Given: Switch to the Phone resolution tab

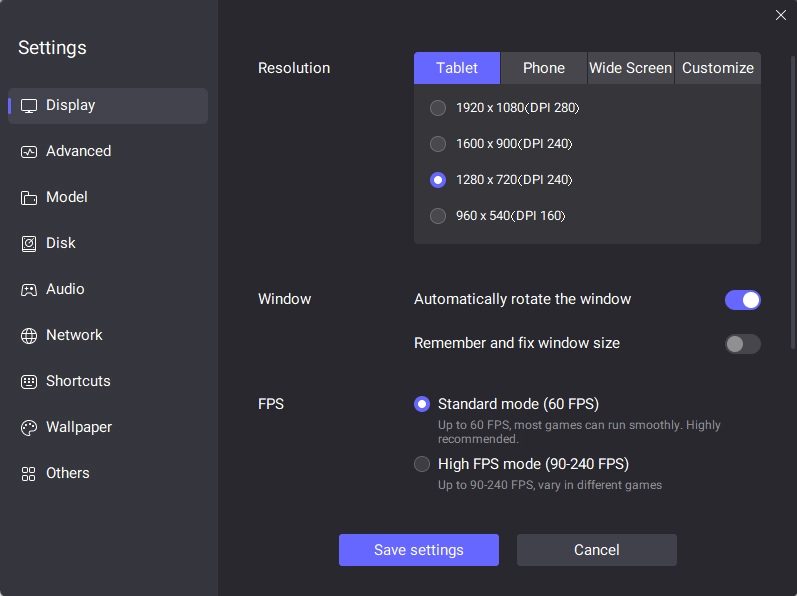Looking at the screenshot, I should (x=544, y=68).
